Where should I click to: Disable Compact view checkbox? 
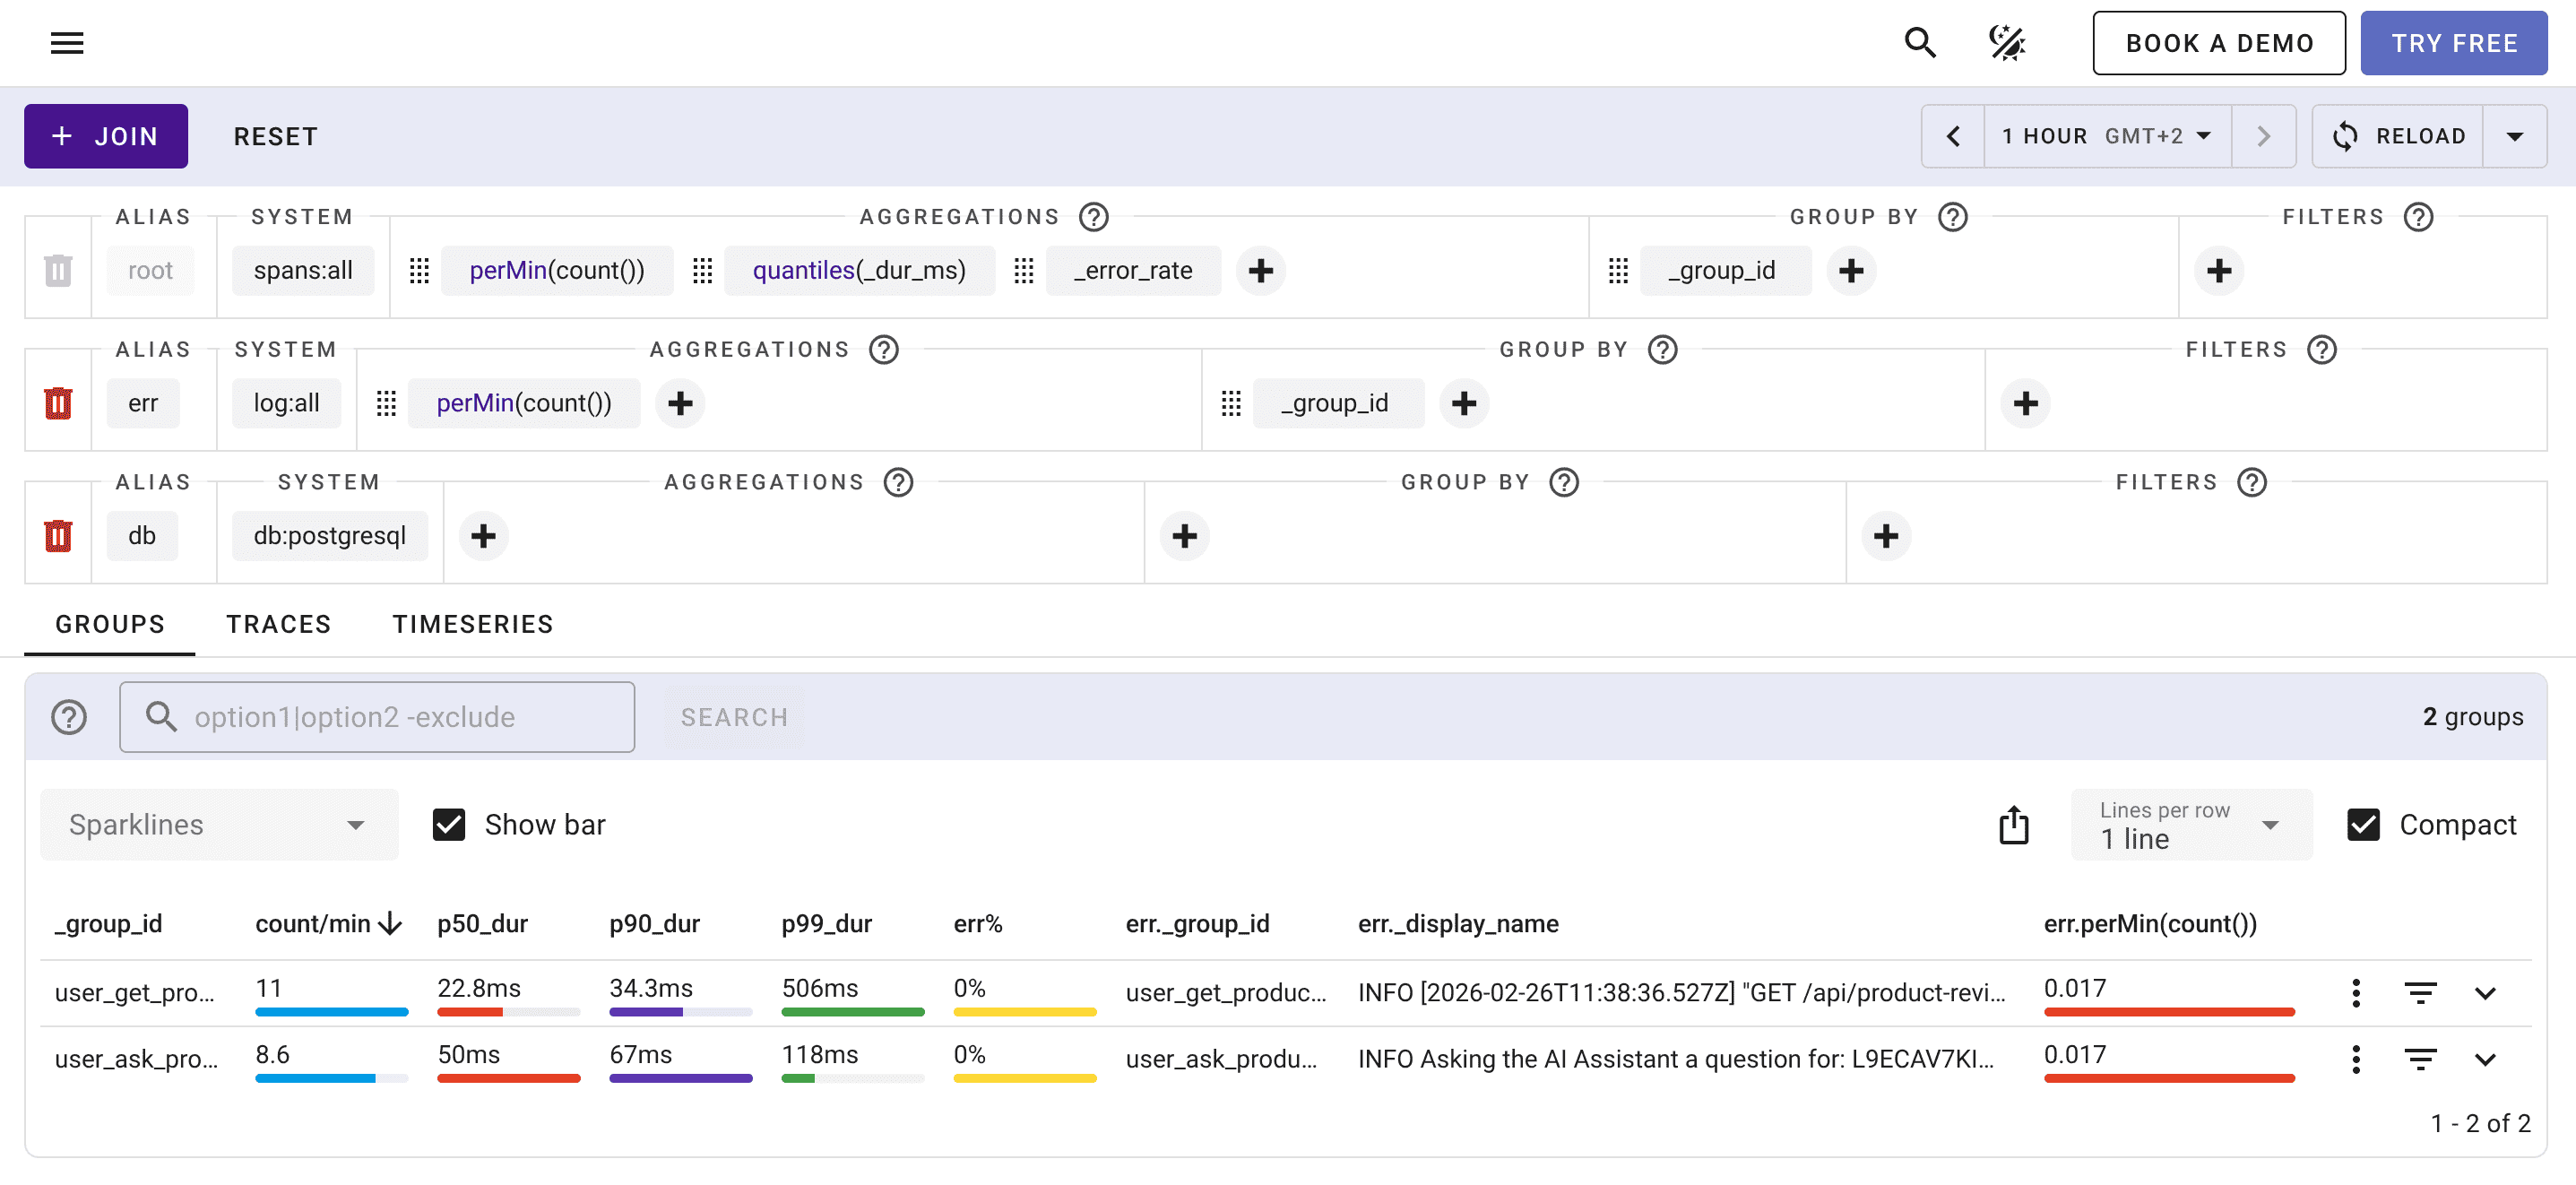tap(2364, 824)
